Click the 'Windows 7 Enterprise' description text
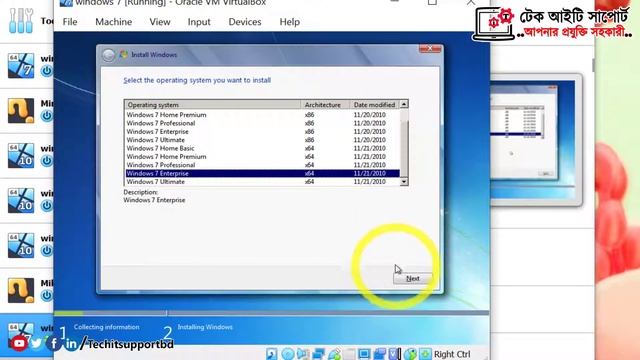Image resolution: width=640 pixels, height=360 pixels. tap(154, 200)
